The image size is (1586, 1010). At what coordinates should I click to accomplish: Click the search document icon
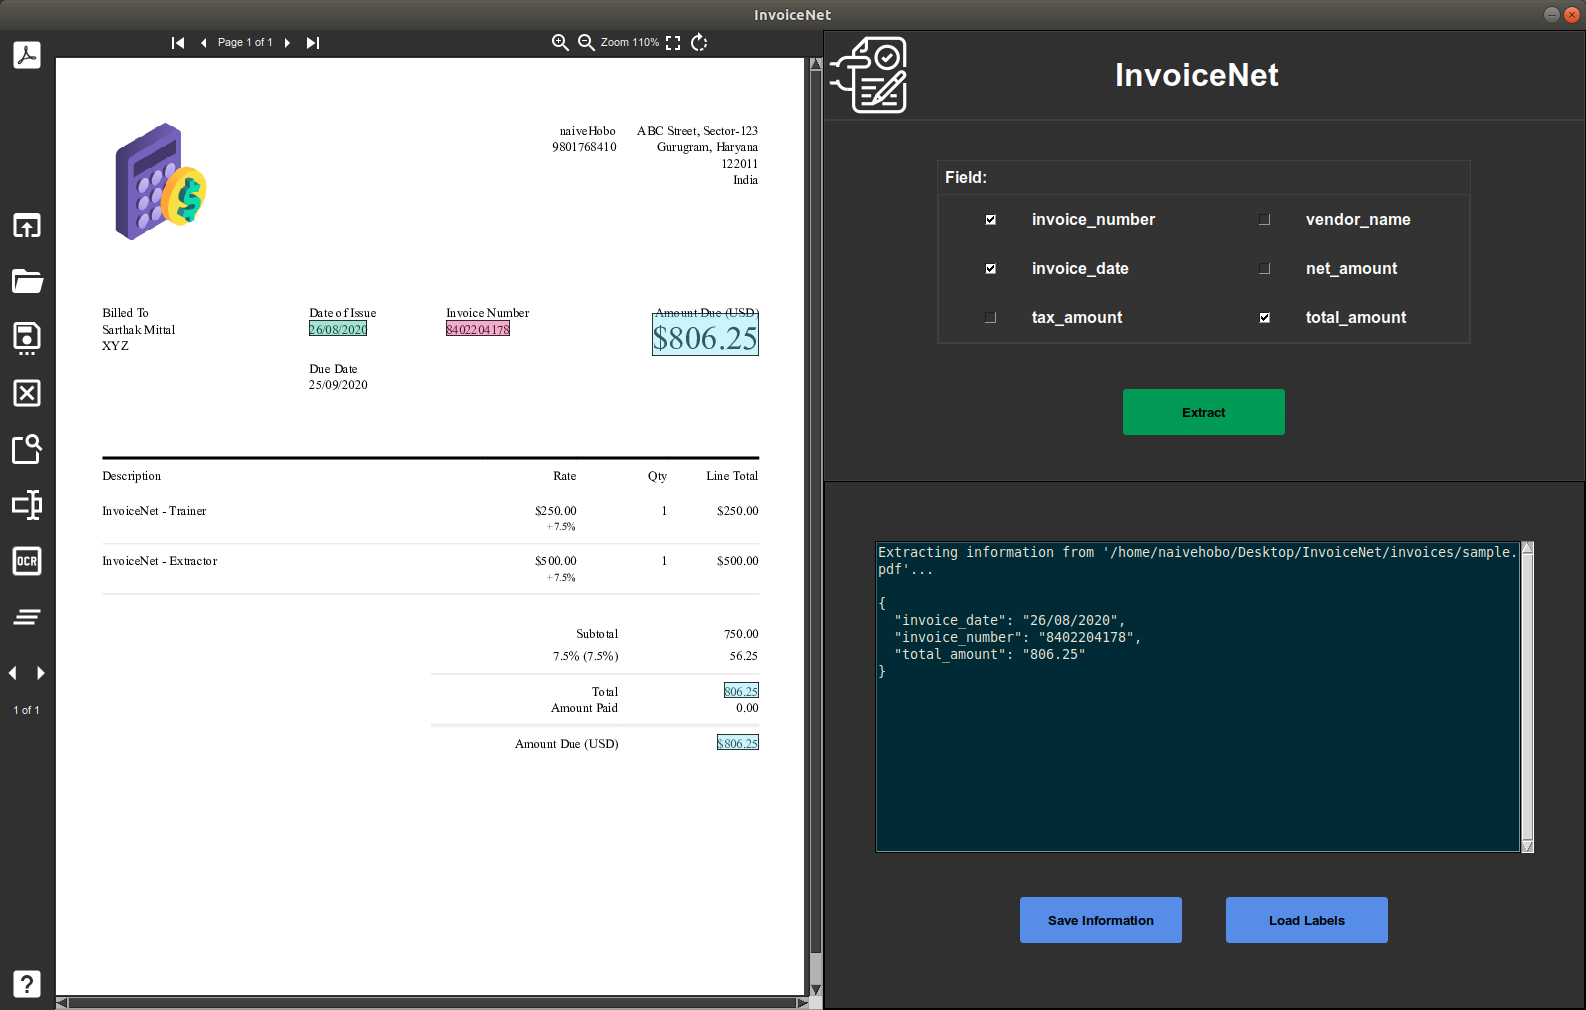[x=27, y=449]
